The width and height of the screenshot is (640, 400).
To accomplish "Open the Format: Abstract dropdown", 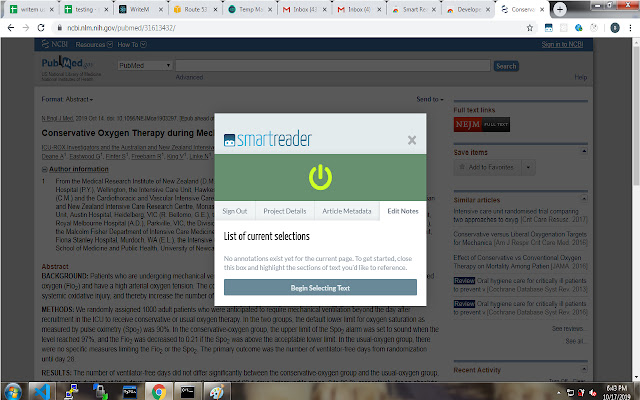I will (x=67, y=99).
